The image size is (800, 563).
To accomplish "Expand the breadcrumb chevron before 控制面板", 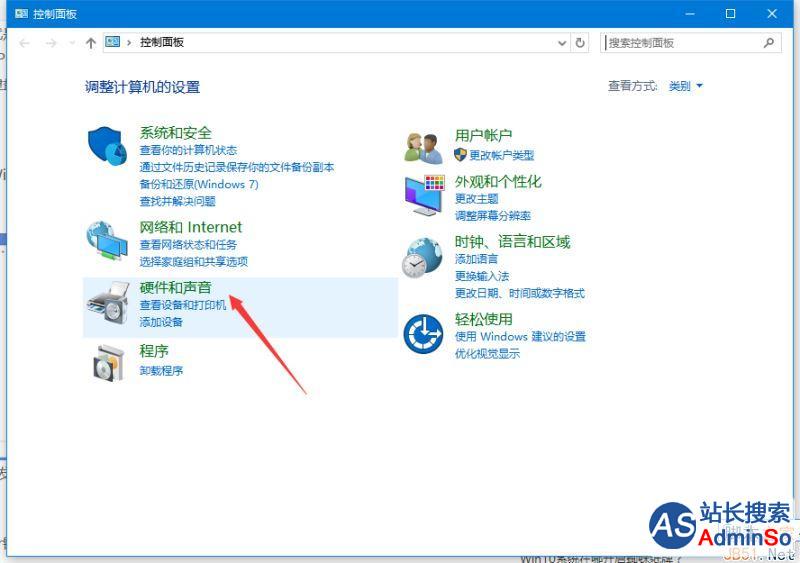I will coord(129,43).
